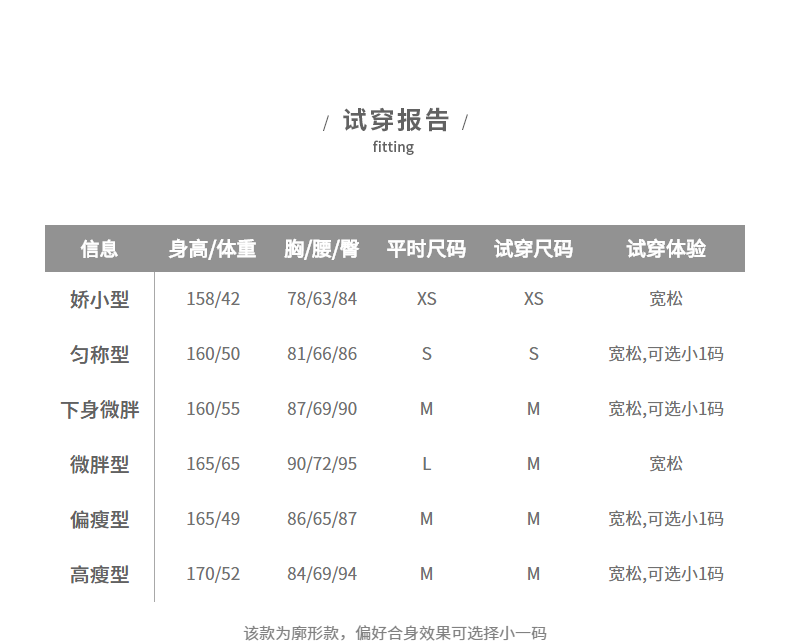The image size is (790, 644).
Task: Click the 158/42 height/weight cell
Action: pyautogui.click(x=213, y=299)
